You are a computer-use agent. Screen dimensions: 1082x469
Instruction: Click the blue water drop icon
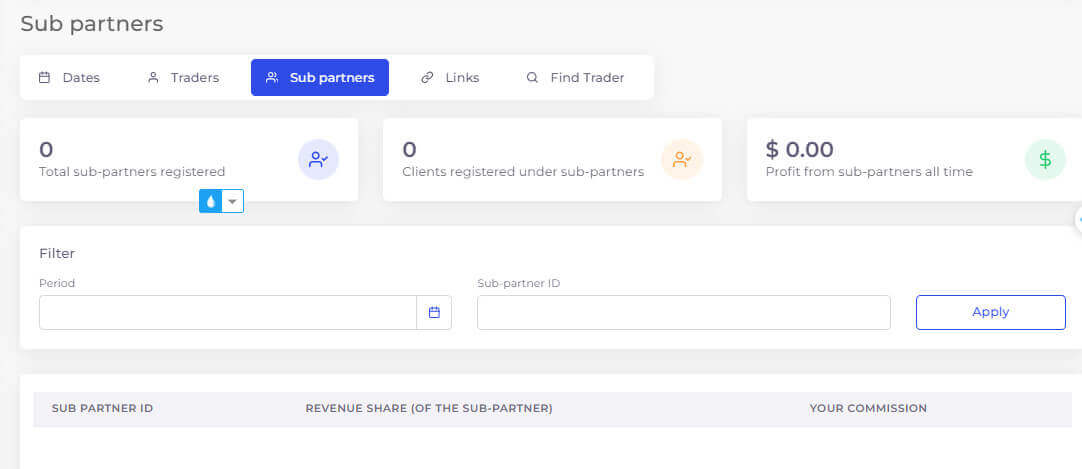[x=210, y=201]
